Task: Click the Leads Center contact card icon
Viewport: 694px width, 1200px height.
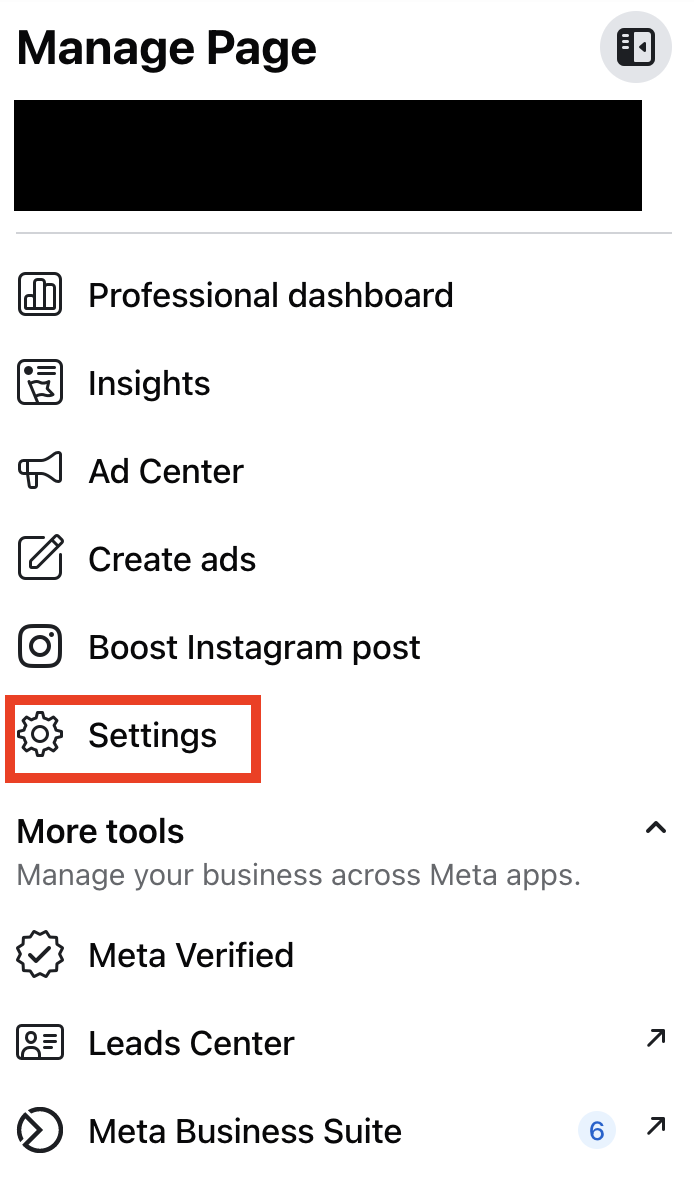Action: [x=40, y=1043]
